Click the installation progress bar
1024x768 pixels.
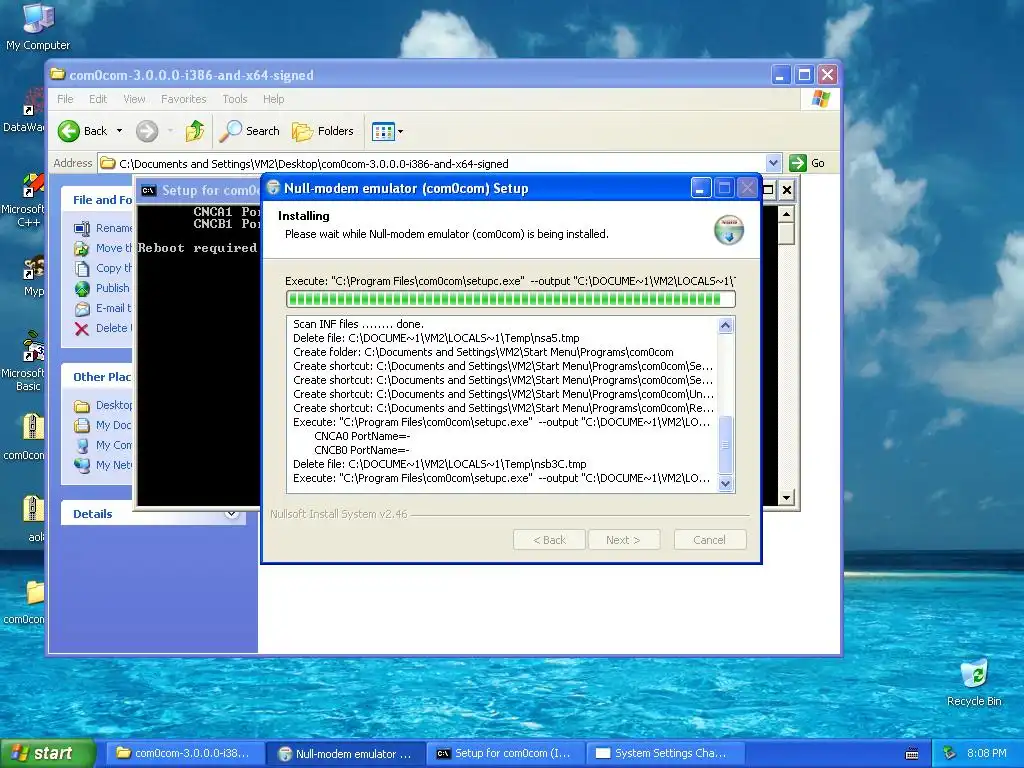[x=511, y=299]
